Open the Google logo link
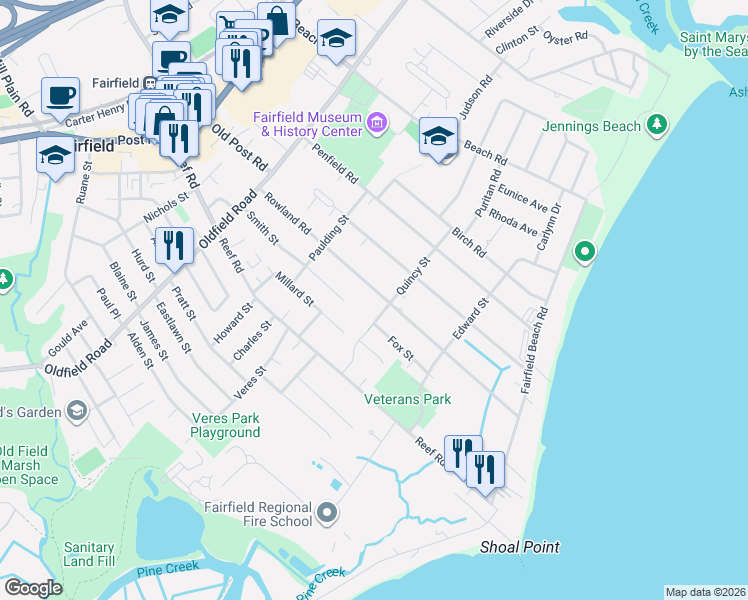 click(x=33, y=588)
